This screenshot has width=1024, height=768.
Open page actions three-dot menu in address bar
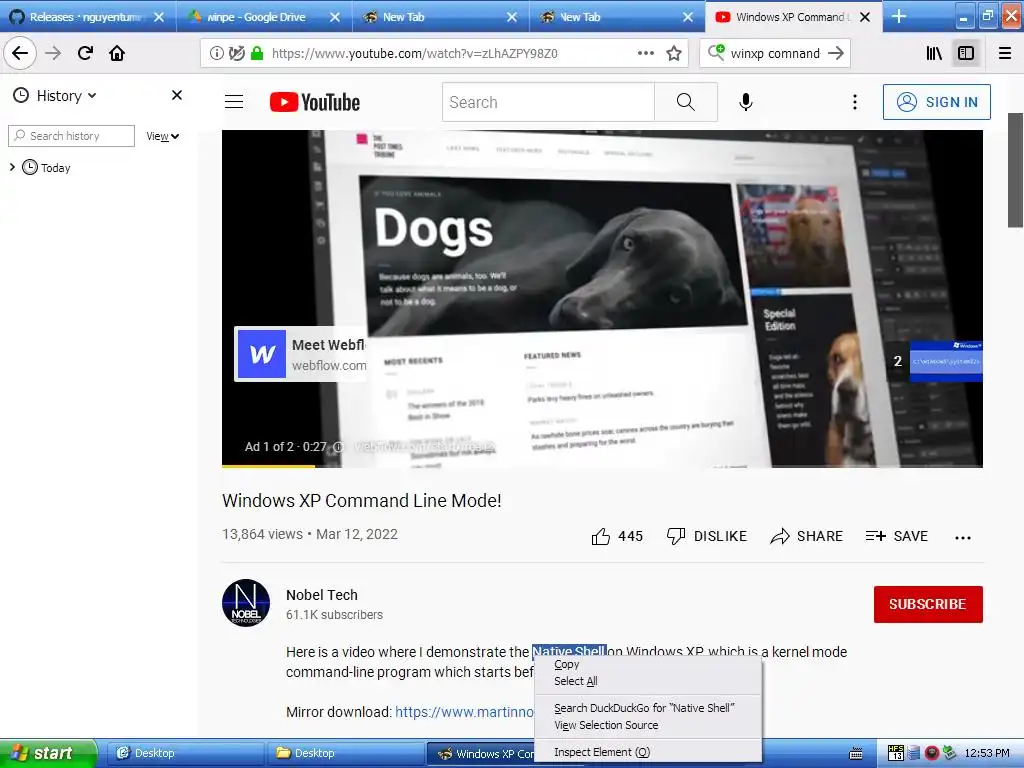(645, 53)
